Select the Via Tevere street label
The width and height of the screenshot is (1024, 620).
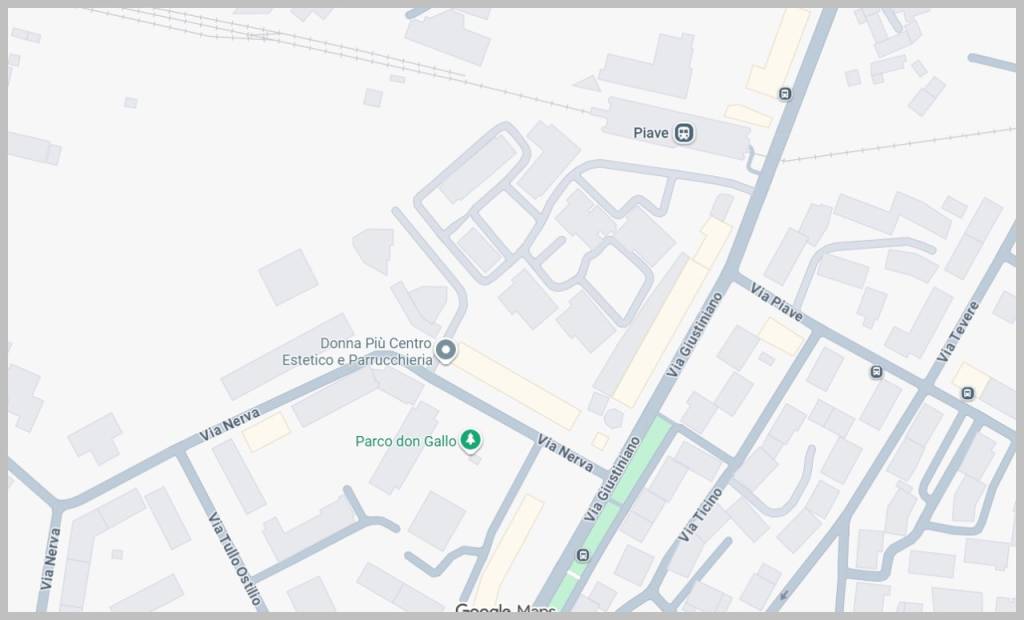[x=958, y=332]
